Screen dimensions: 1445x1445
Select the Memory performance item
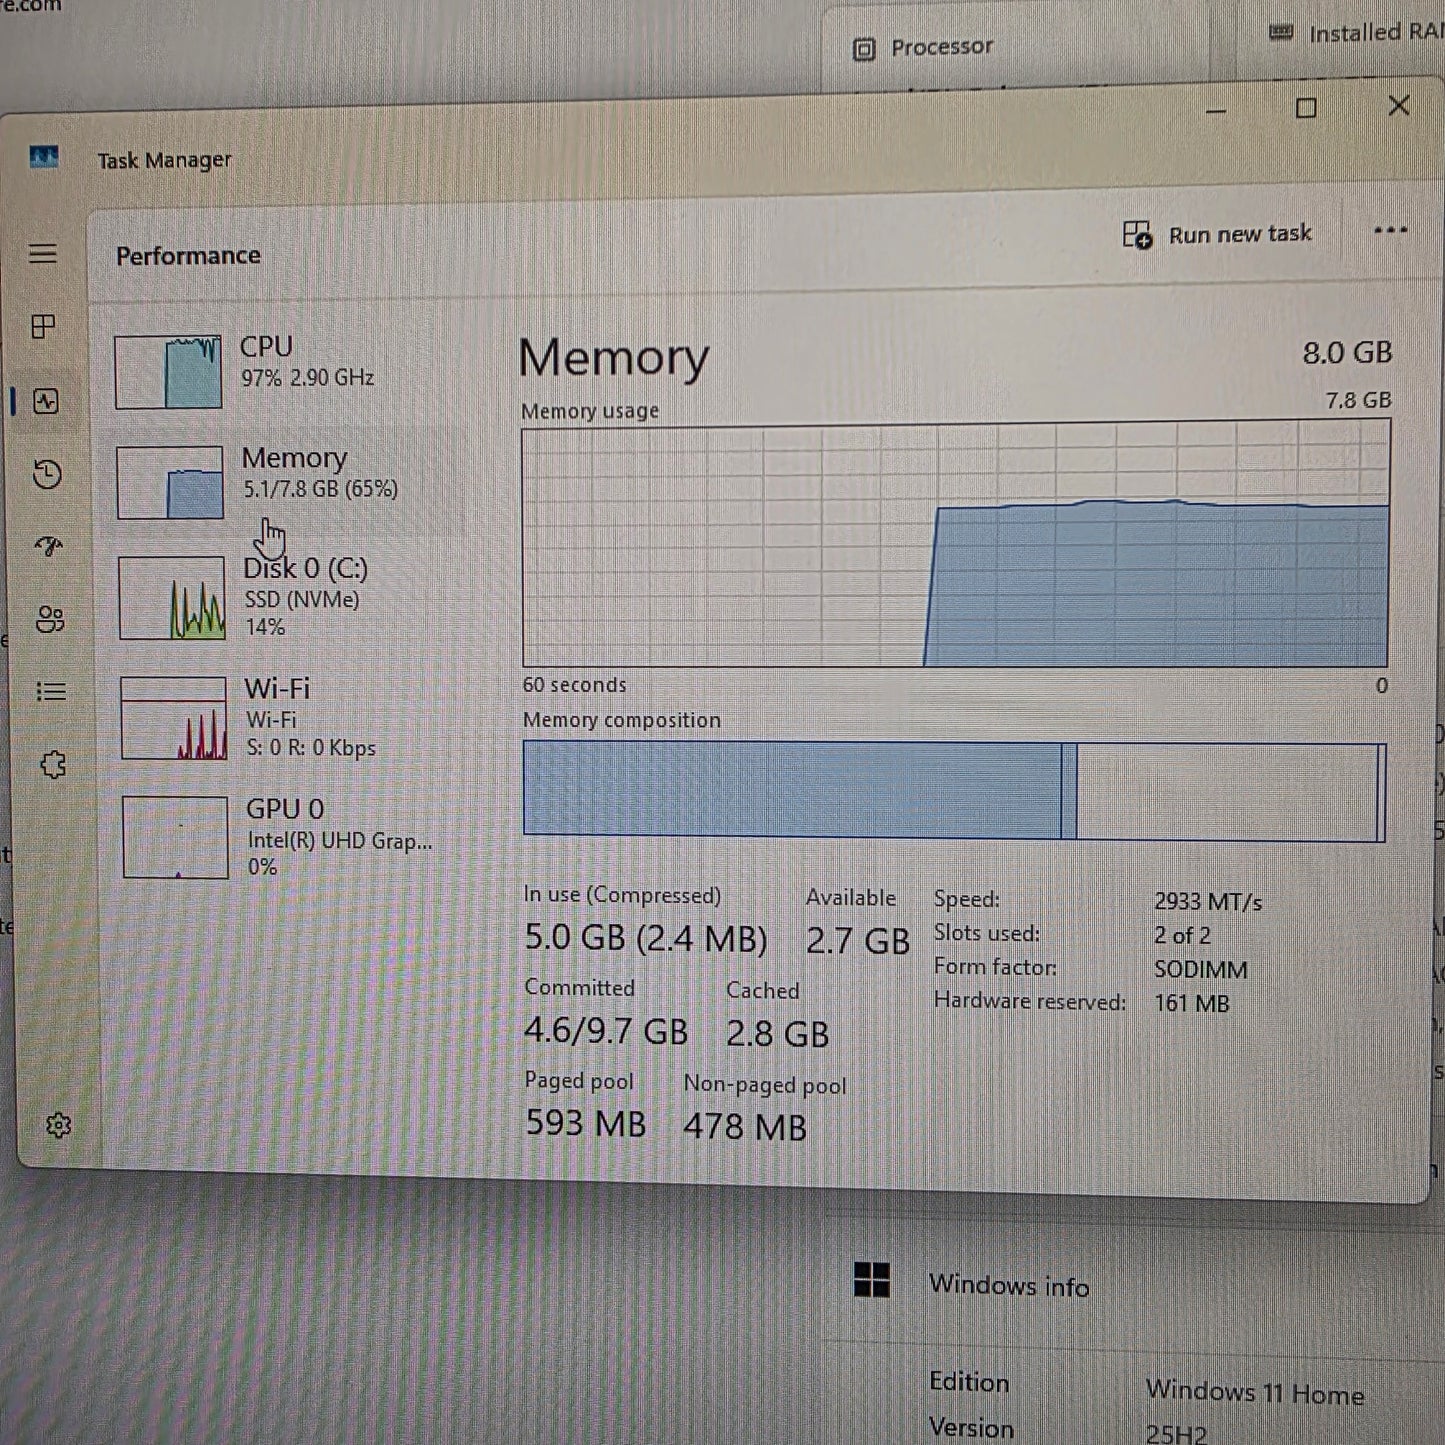288,483
